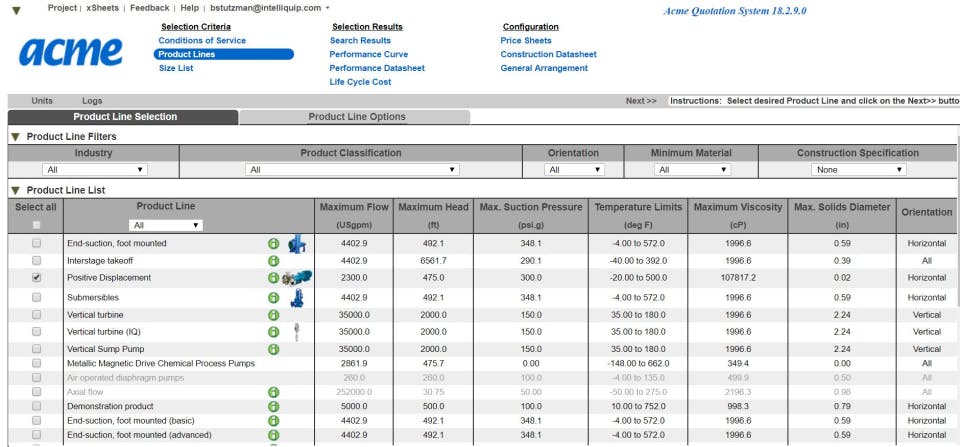Open the Industry filter dropdown
This screenshot has height=447, width=960.
(x=94, y=170)
